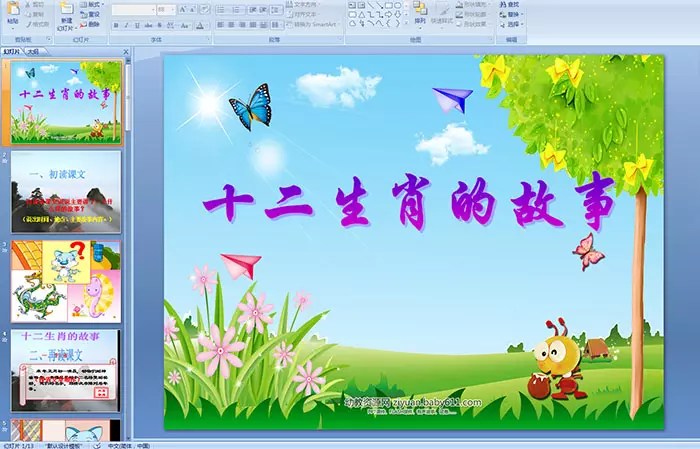Select slide 3 animals thumbnail
The height and width of the screenshot is (449, 700).
click(66, 281)
